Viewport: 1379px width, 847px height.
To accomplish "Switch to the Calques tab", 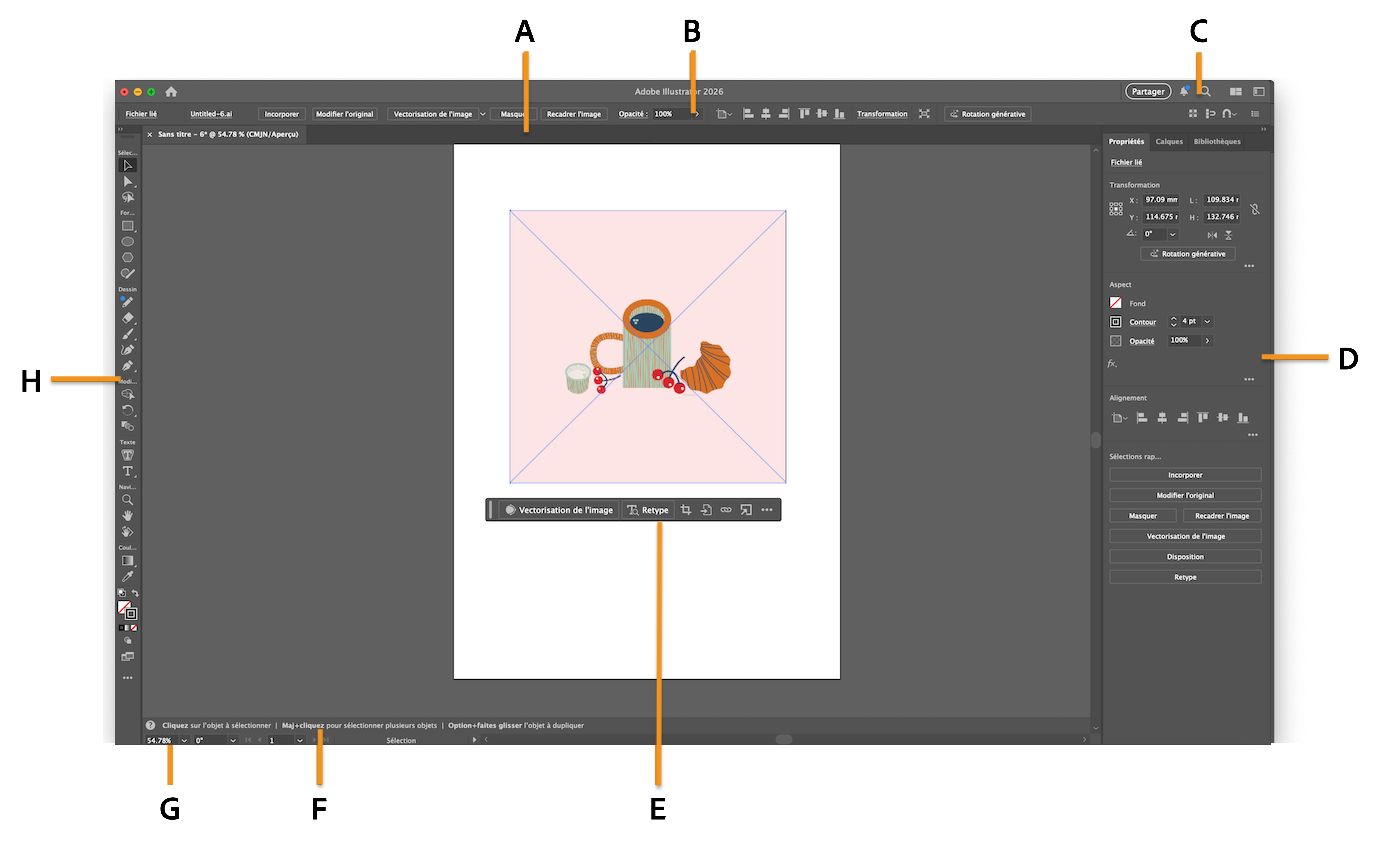I will click(x=1169, y=141).
